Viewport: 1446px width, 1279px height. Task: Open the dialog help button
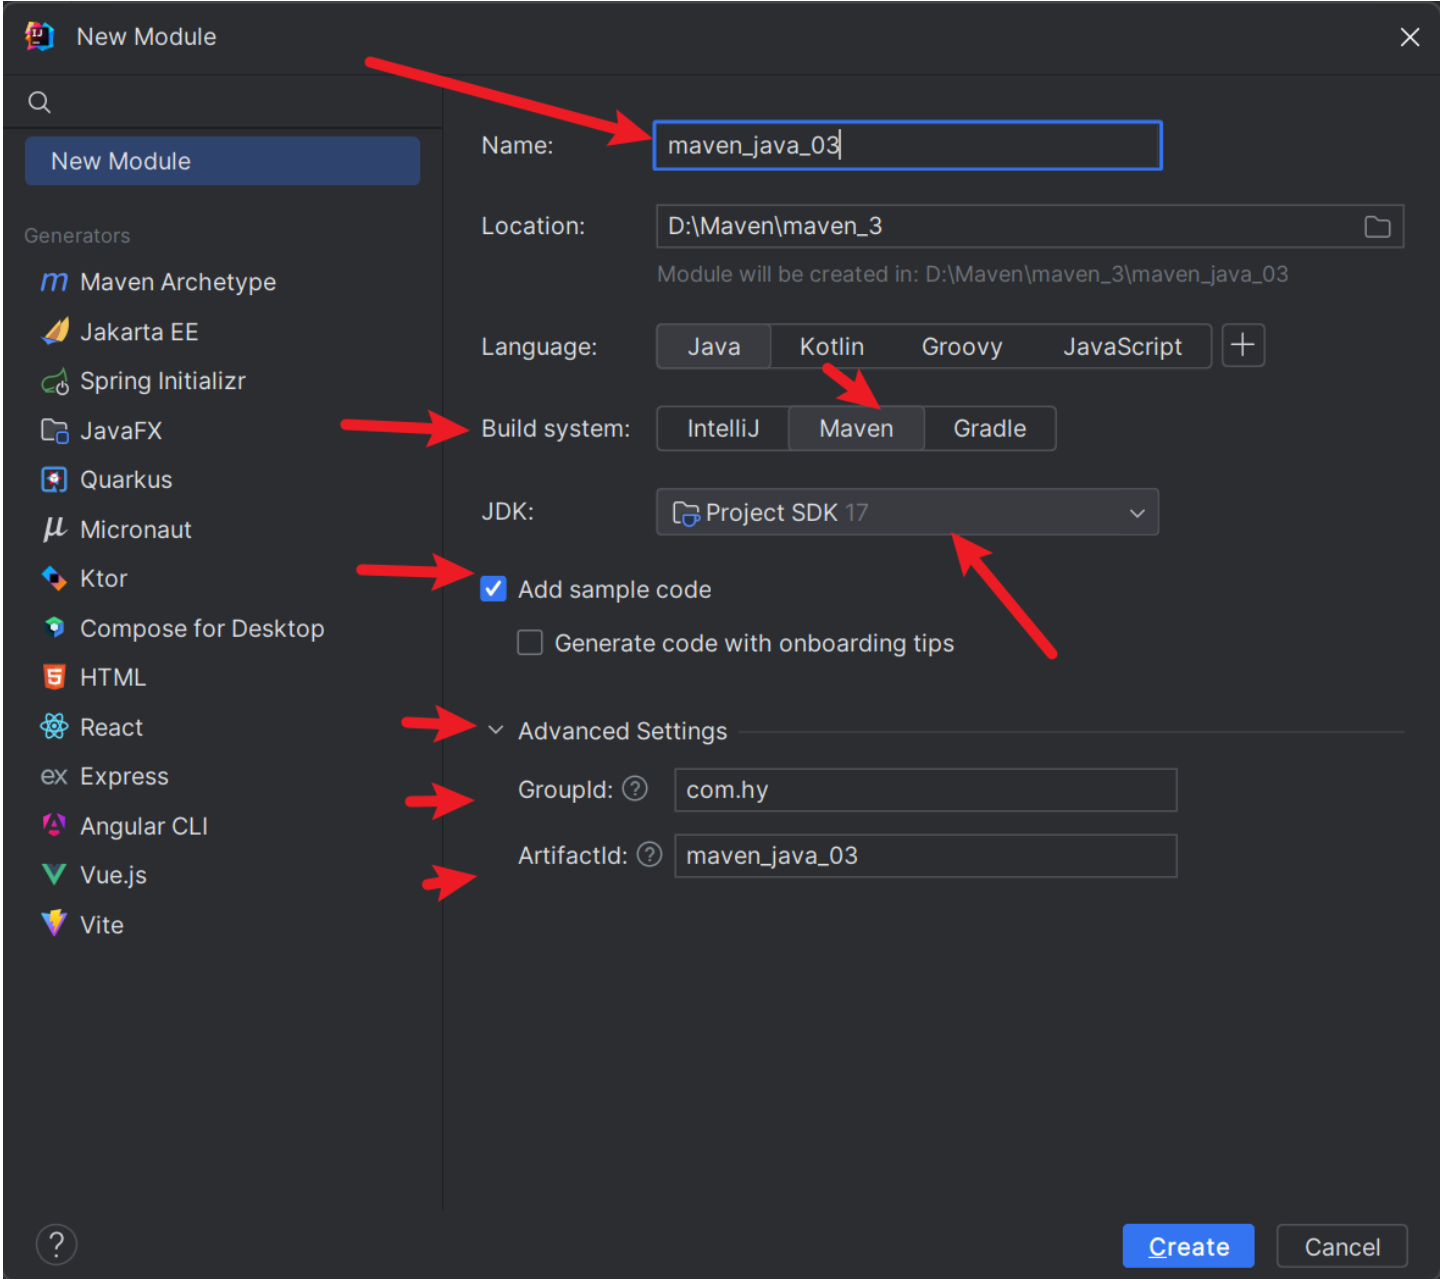click(x=57, y=1245)
